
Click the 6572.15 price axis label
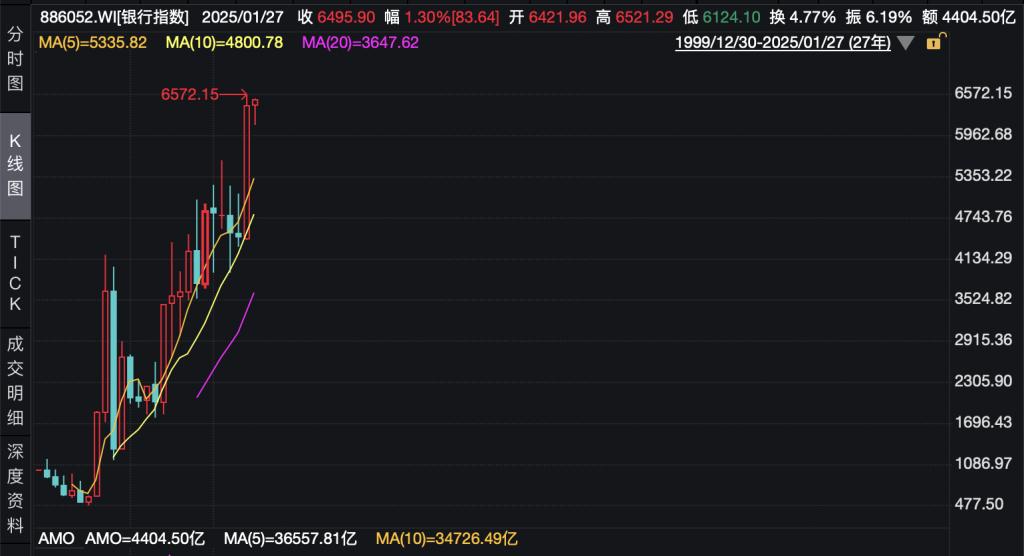(x=983, y=93)
